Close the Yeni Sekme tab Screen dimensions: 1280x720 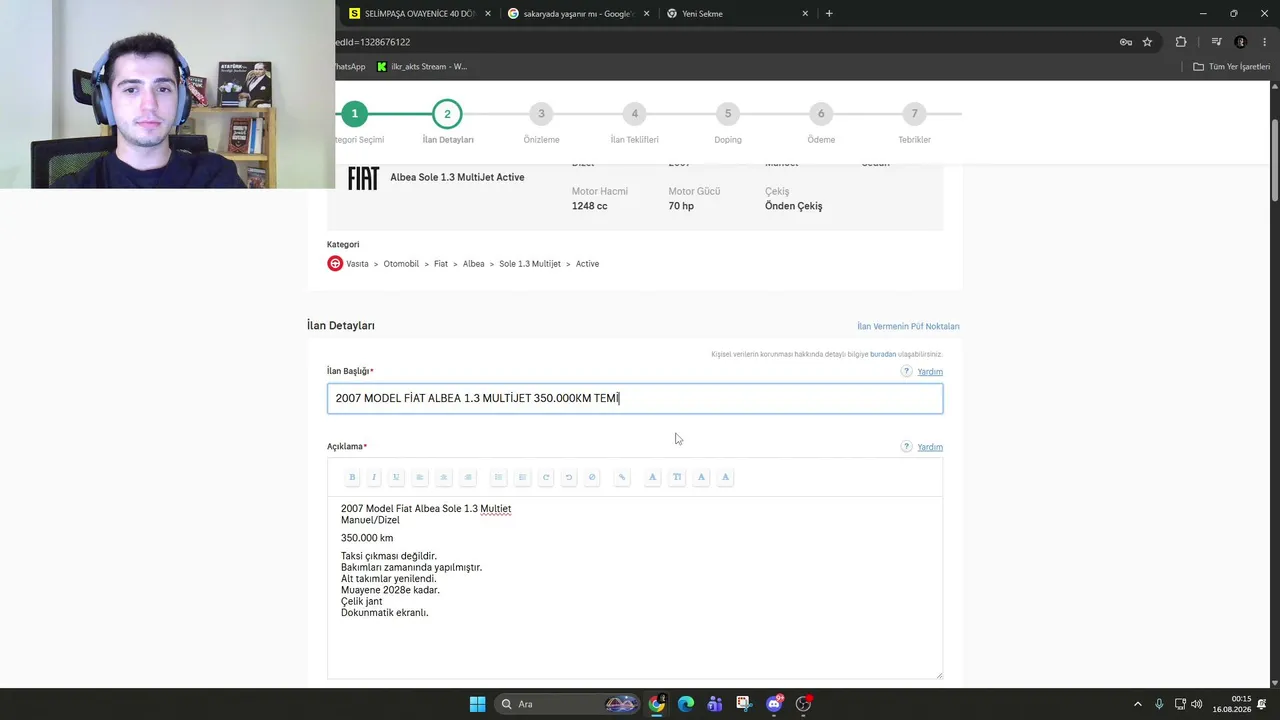tap(805, 14)
